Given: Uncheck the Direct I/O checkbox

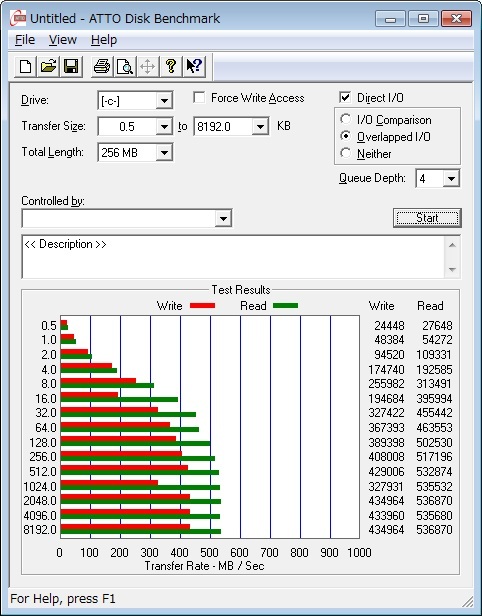Looking at the screenshot, I should pos(345,97).
